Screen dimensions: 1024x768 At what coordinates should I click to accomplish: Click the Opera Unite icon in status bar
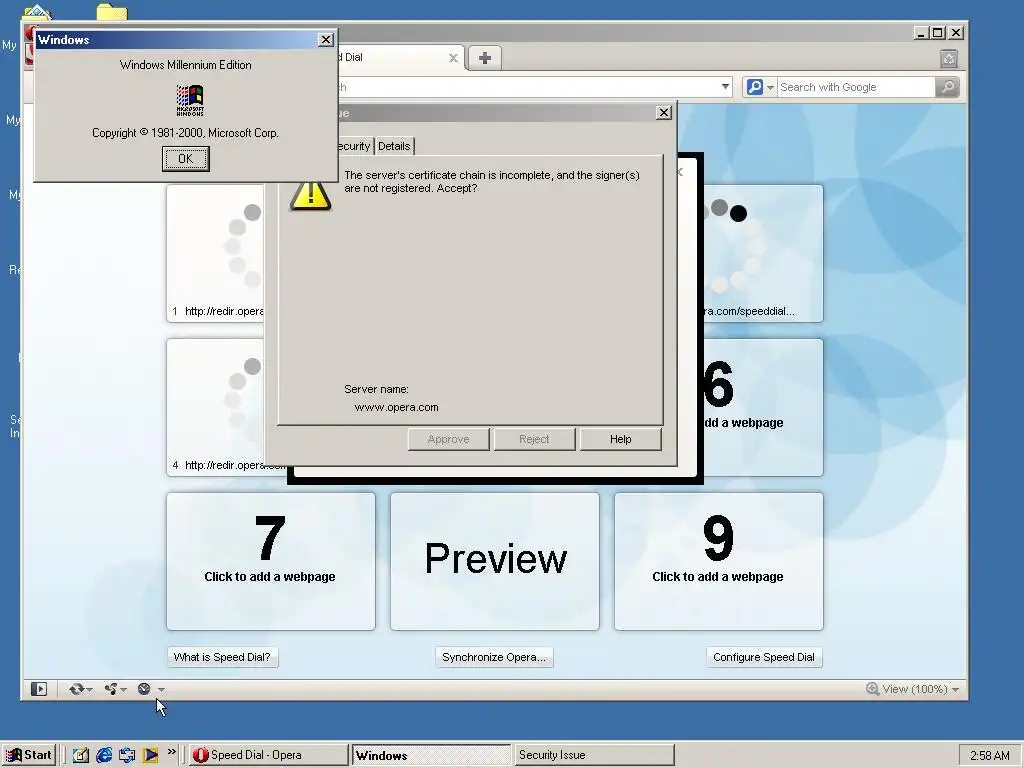(111, 689)
